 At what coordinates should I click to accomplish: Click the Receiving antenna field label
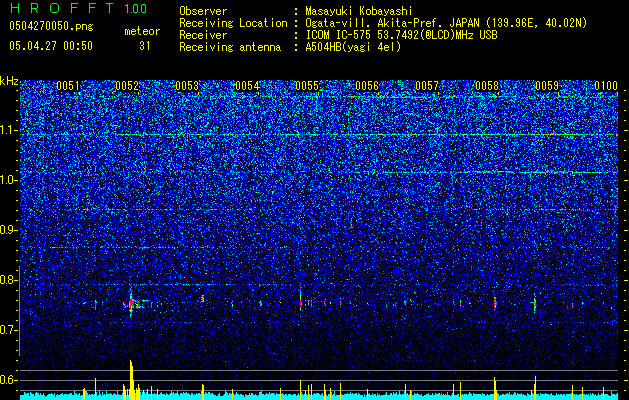tap(230, 47)
